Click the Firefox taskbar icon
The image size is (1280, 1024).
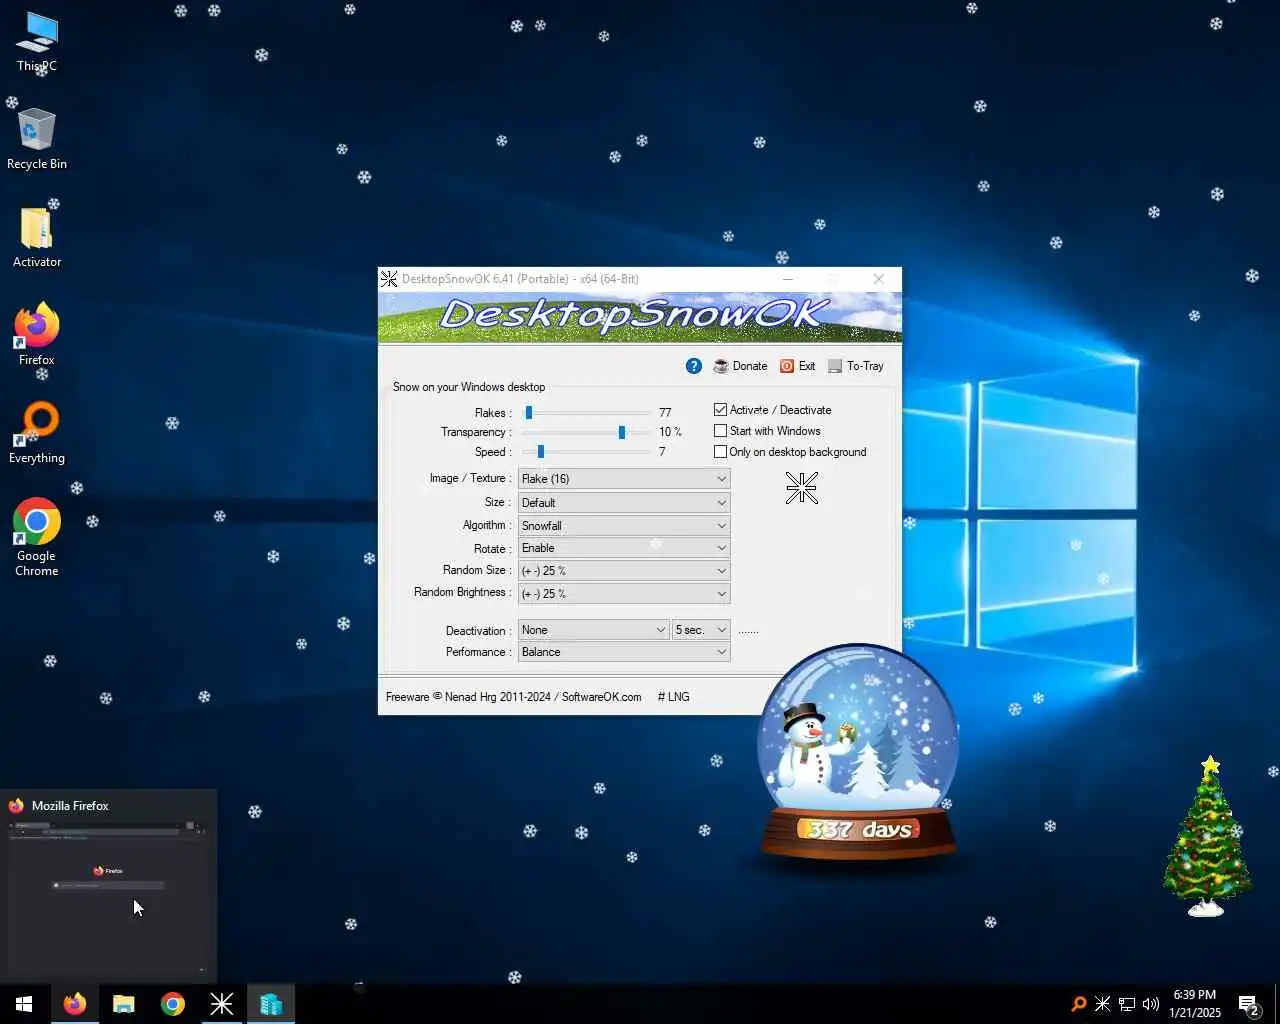coord(75,1004)
